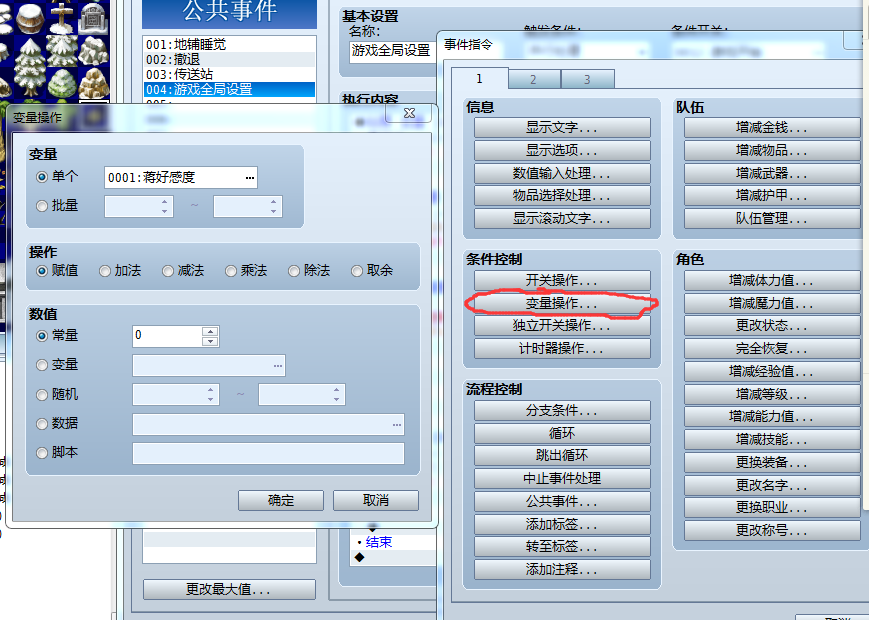This screenshot has width=869, height=620.
Task: Select the 变量 operand radio button
Action: [42, 365]
